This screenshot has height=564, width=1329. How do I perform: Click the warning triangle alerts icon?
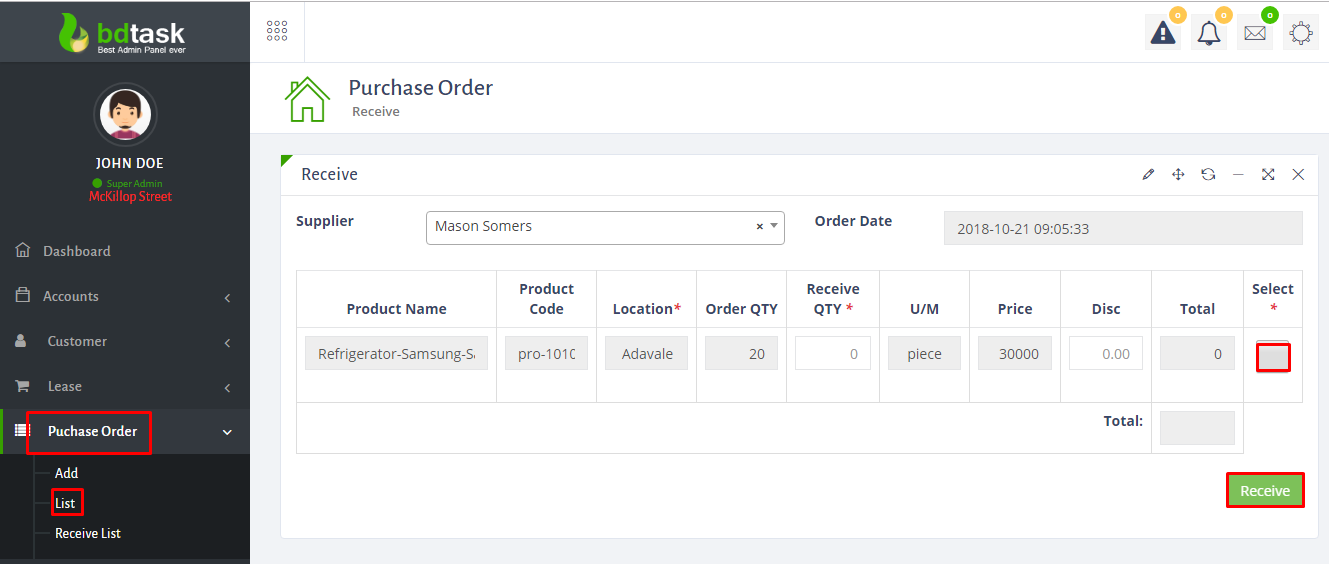pyautogui.click(x=1163, y=33)
